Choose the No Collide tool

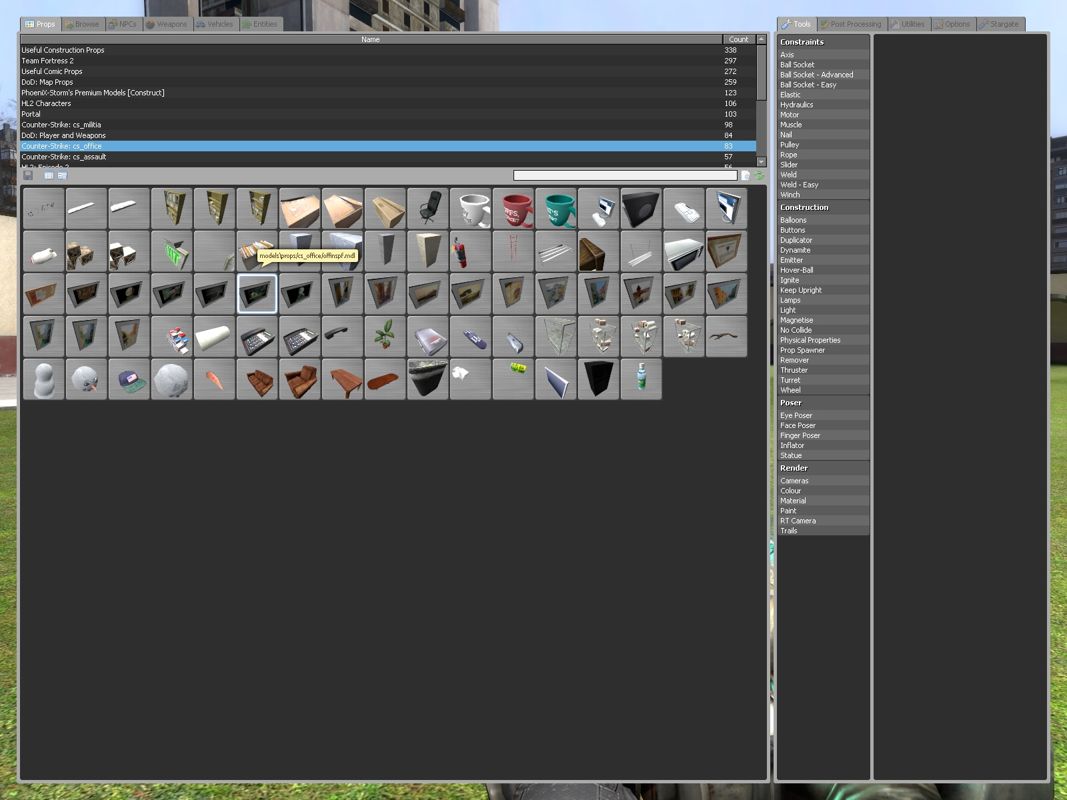[x=823, y=330]
